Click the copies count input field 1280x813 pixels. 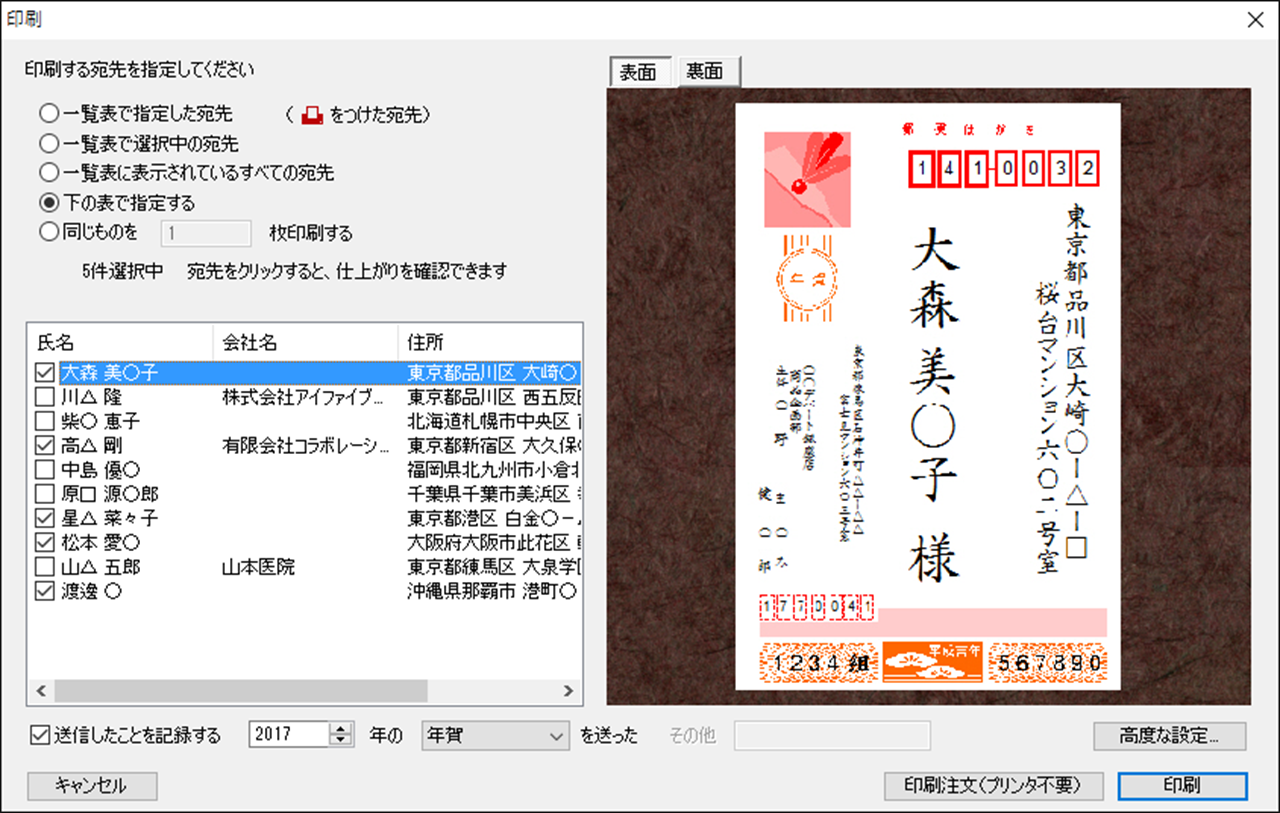click(x=206, y=233)
